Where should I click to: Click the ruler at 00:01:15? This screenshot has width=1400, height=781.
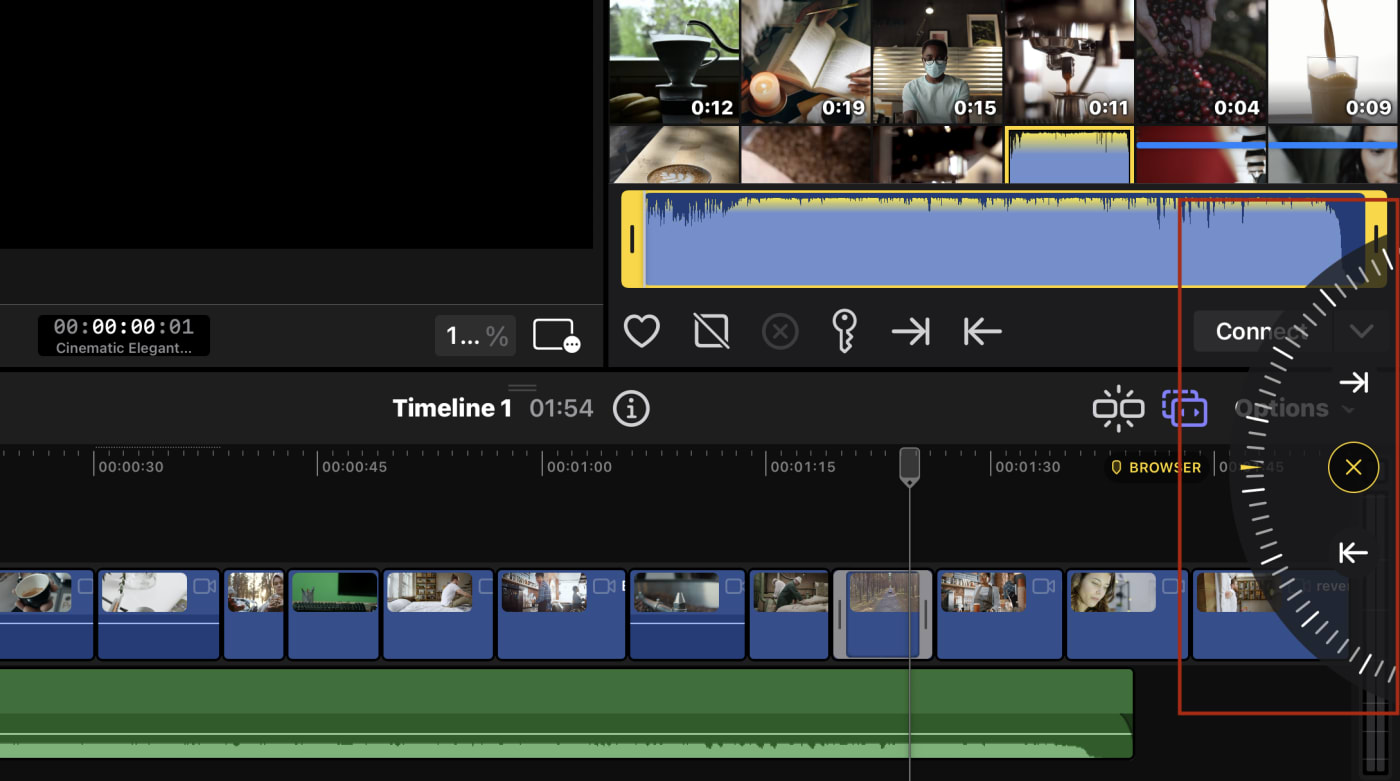(802, 467)
